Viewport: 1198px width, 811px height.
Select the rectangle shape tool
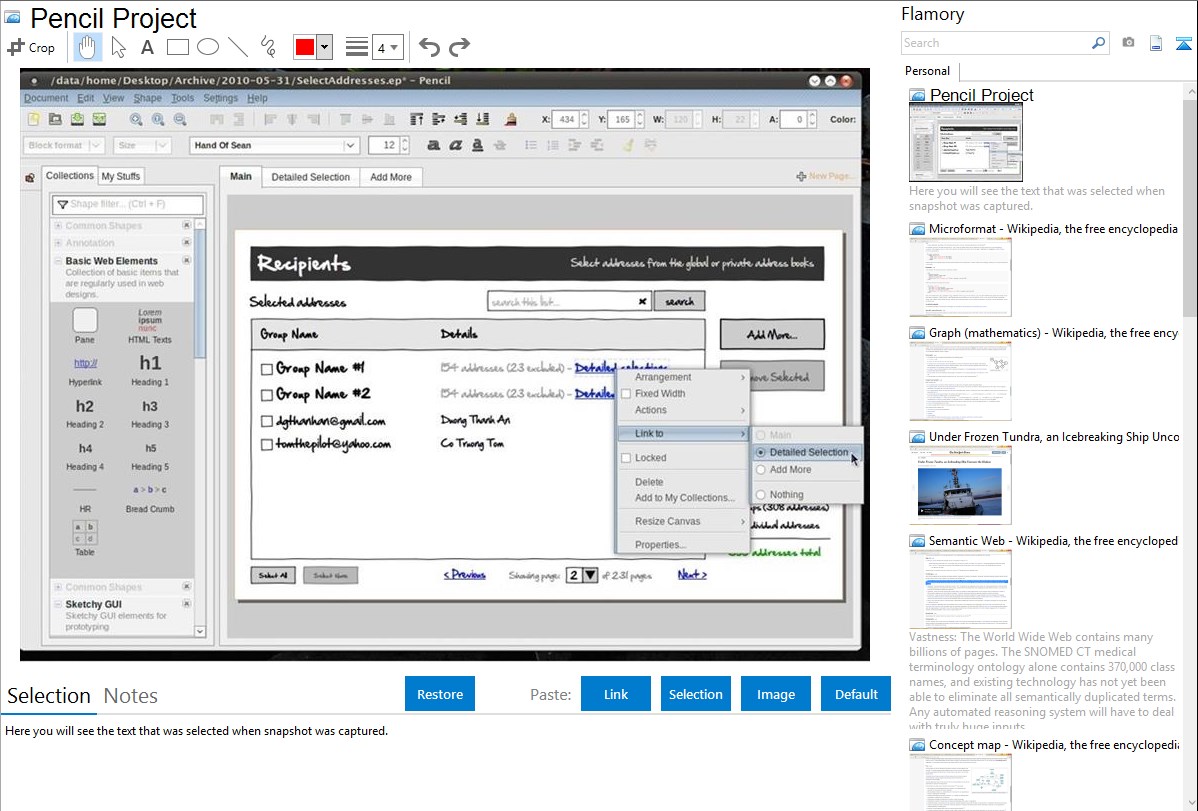178,47
